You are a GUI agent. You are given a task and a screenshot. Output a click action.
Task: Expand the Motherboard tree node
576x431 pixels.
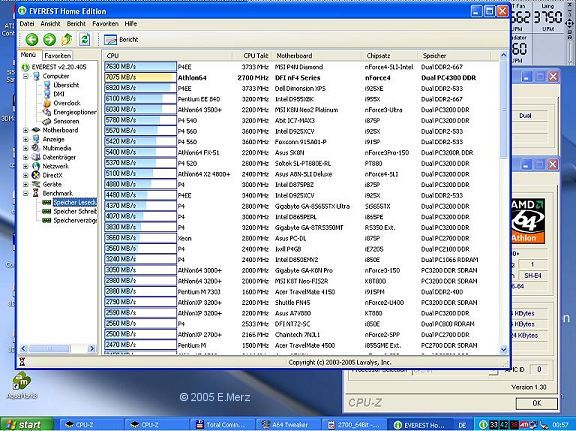click(26, 130)
